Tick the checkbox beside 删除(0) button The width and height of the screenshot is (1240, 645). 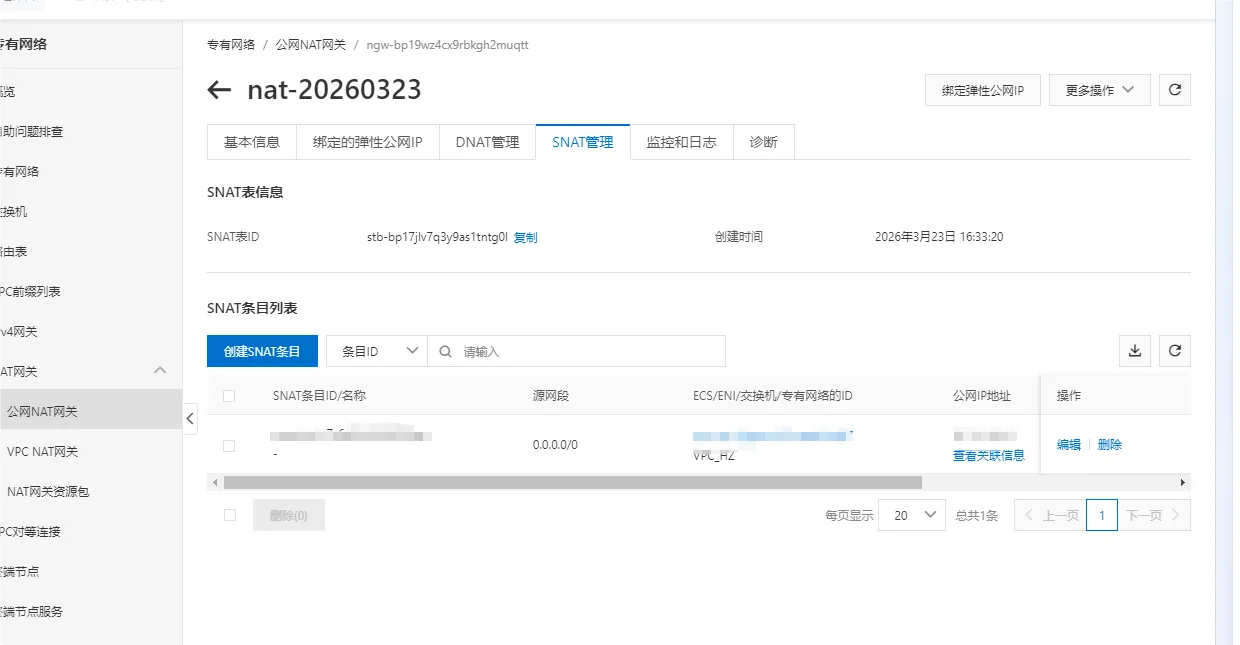(x=229, y=514)
